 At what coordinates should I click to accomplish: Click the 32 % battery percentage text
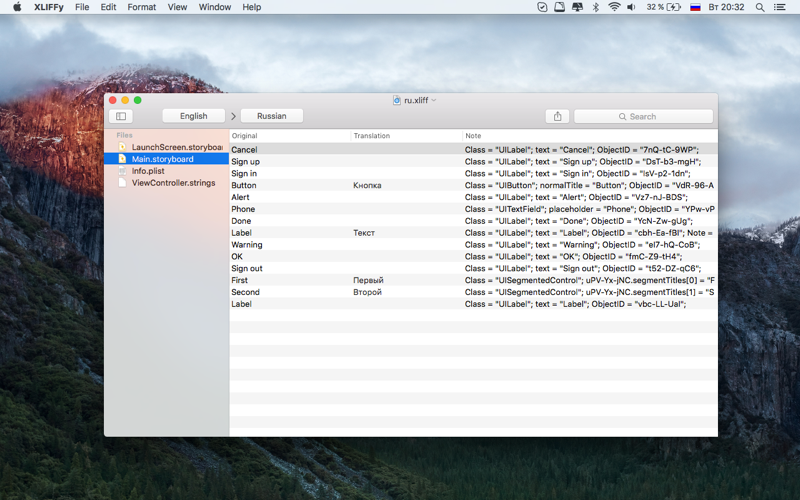[655, 7]
